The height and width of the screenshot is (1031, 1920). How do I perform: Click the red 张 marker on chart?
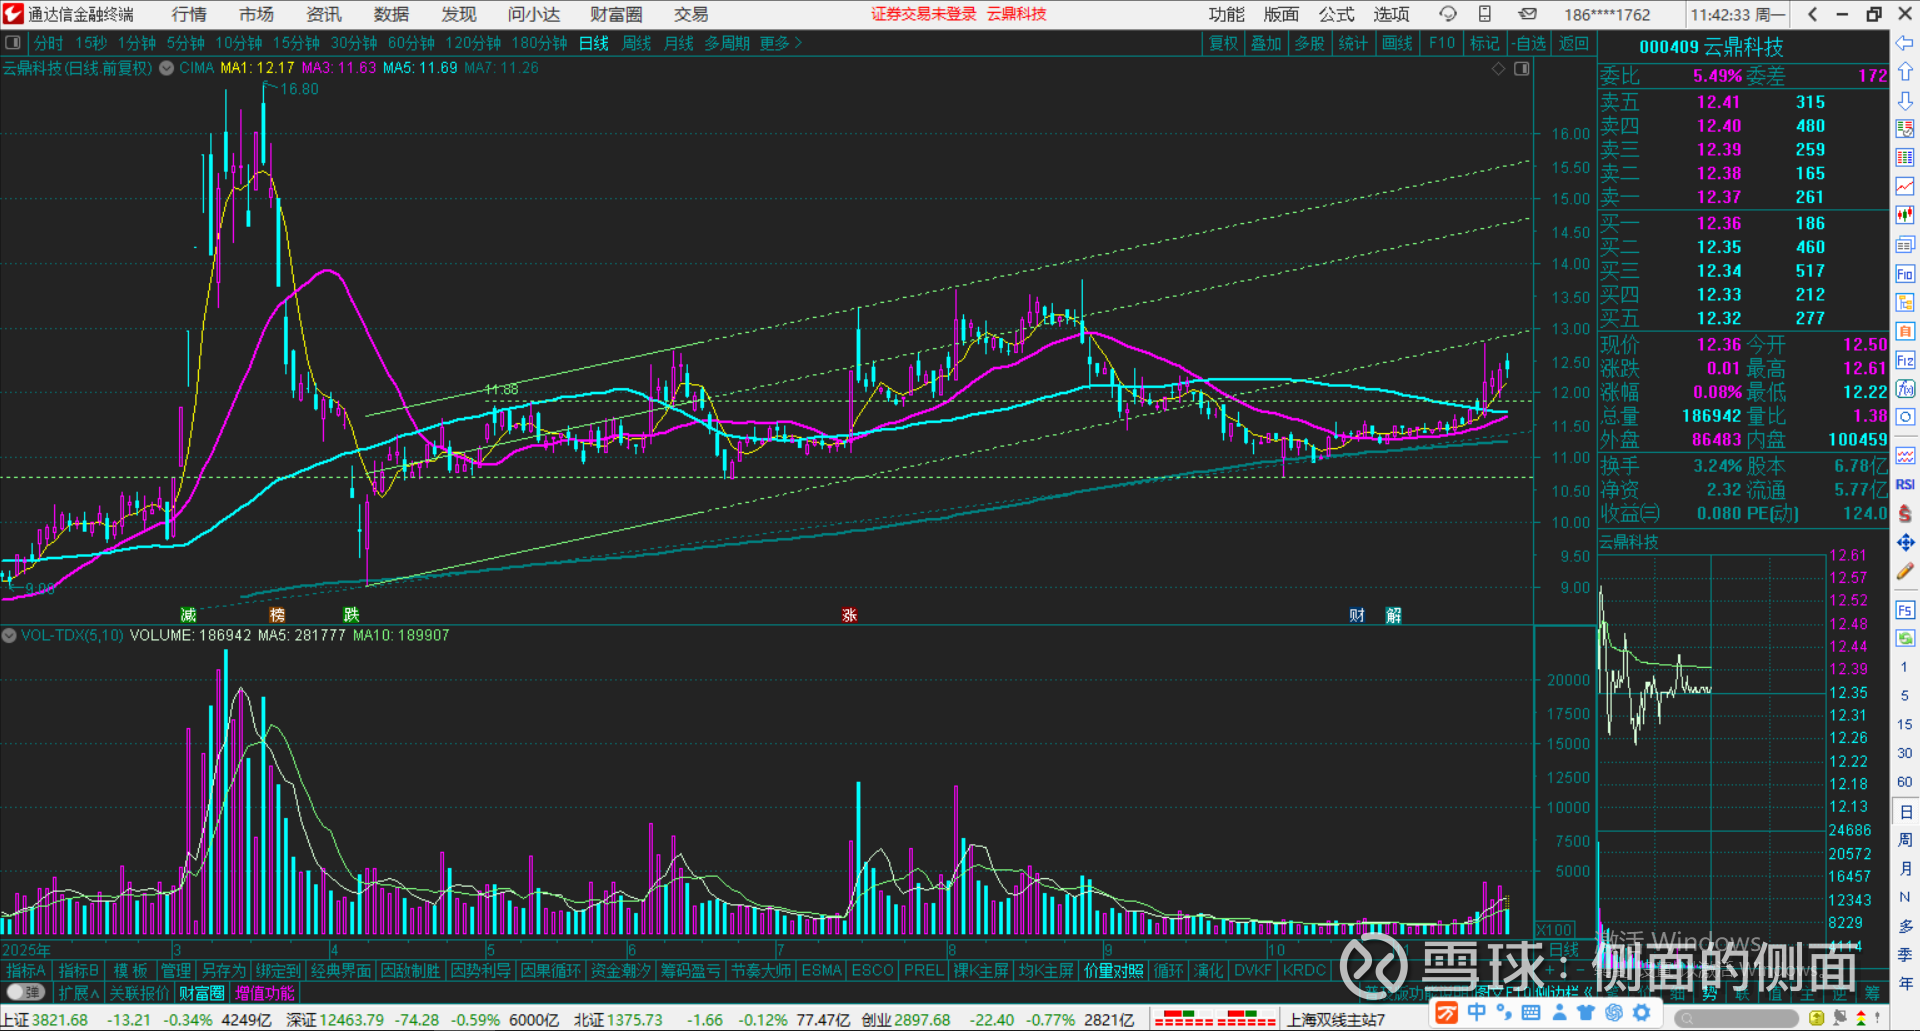click(x=849, y=615)
